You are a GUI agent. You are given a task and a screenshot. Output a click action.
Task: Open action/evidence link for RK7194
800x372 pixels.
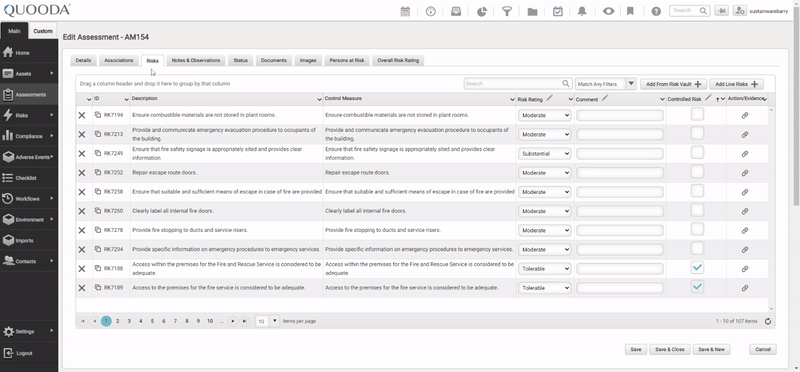click(x=745, y=116)
